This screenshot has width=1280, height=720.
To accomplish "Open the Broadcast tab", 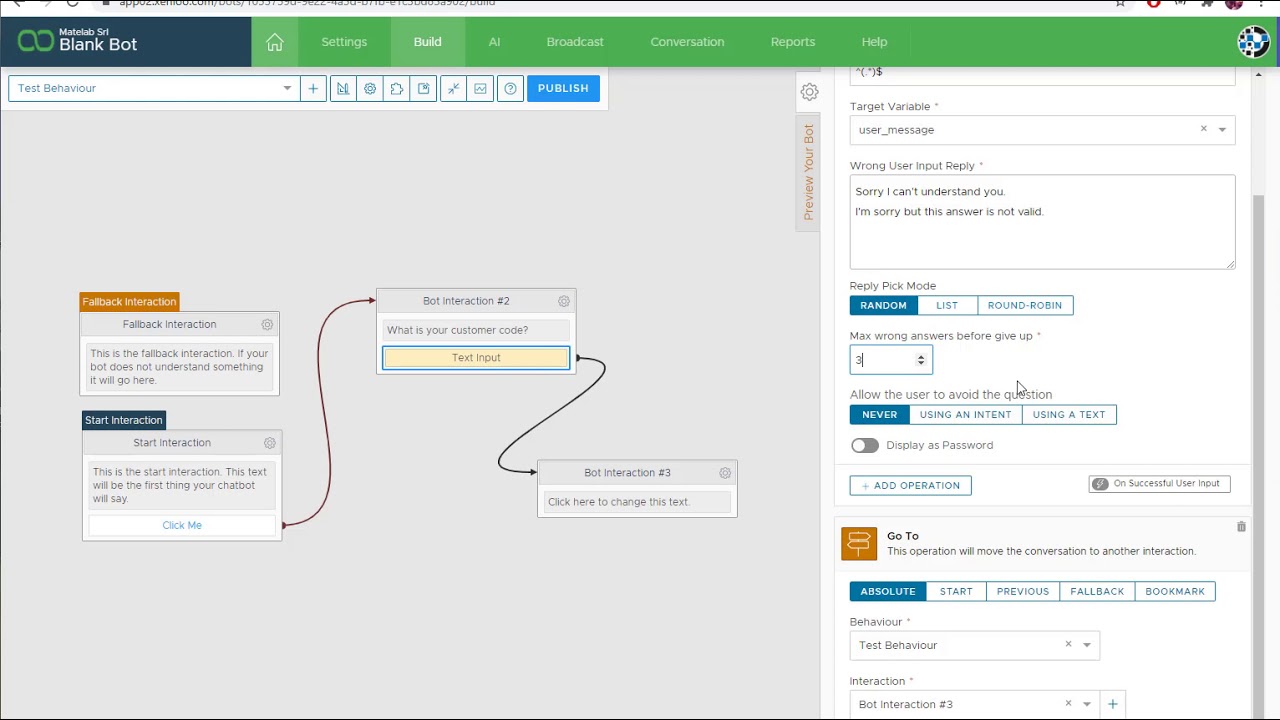I will point(575,42).
